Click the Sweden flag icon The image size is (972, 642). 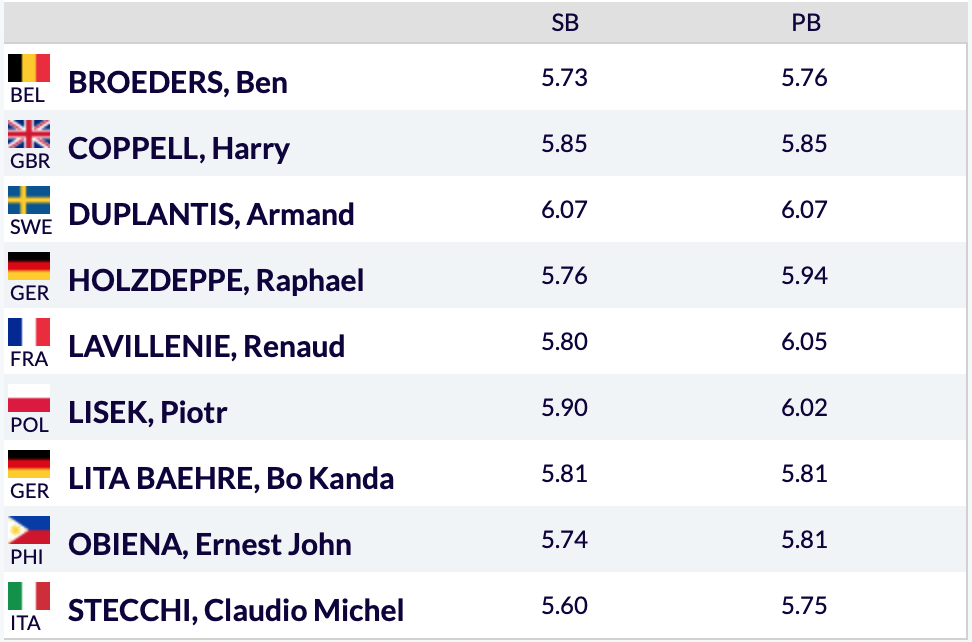pos(29,200)
